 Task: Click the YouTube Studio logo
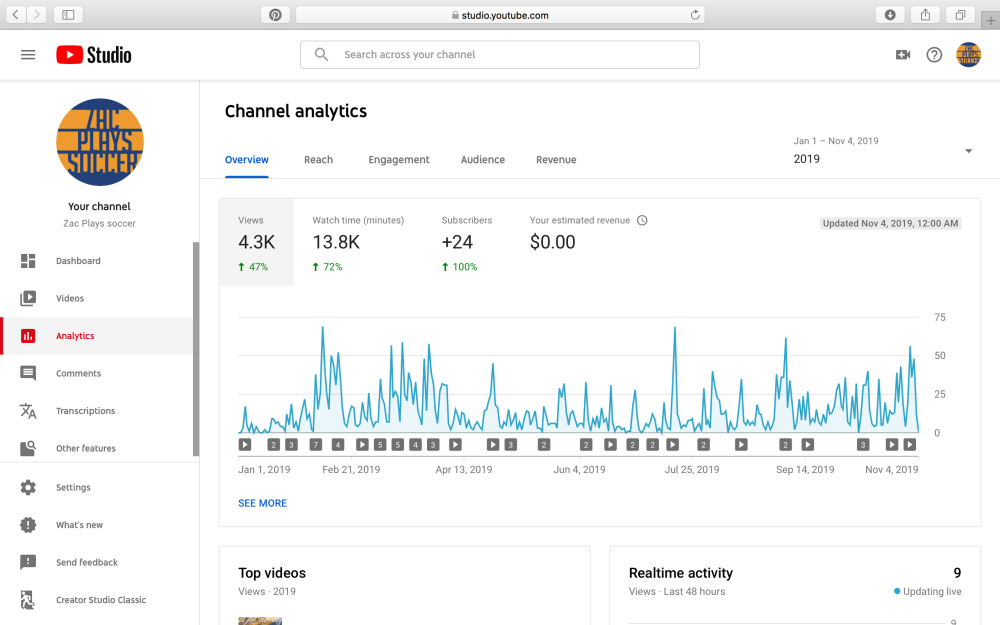click(x=94, y=55)
